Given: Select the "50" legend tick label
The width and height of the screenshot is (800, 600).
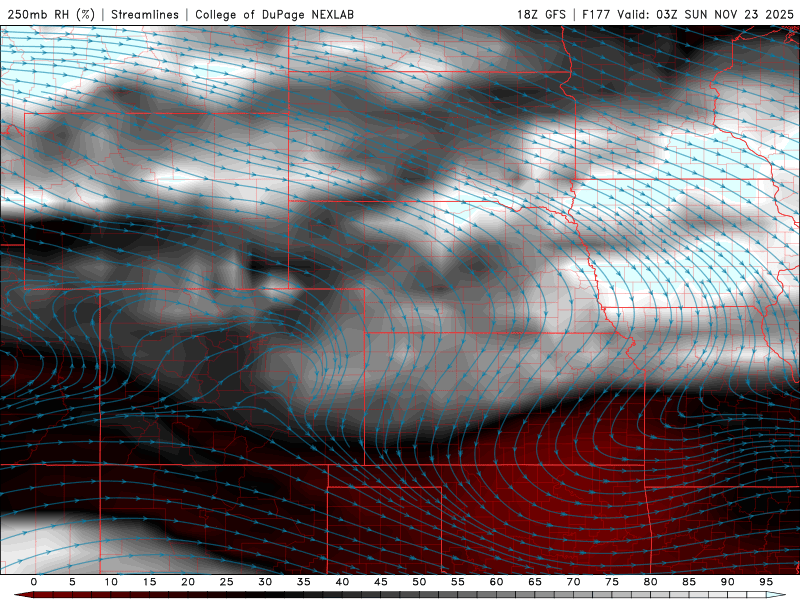Looking at the screenshot, I should 419,582.
